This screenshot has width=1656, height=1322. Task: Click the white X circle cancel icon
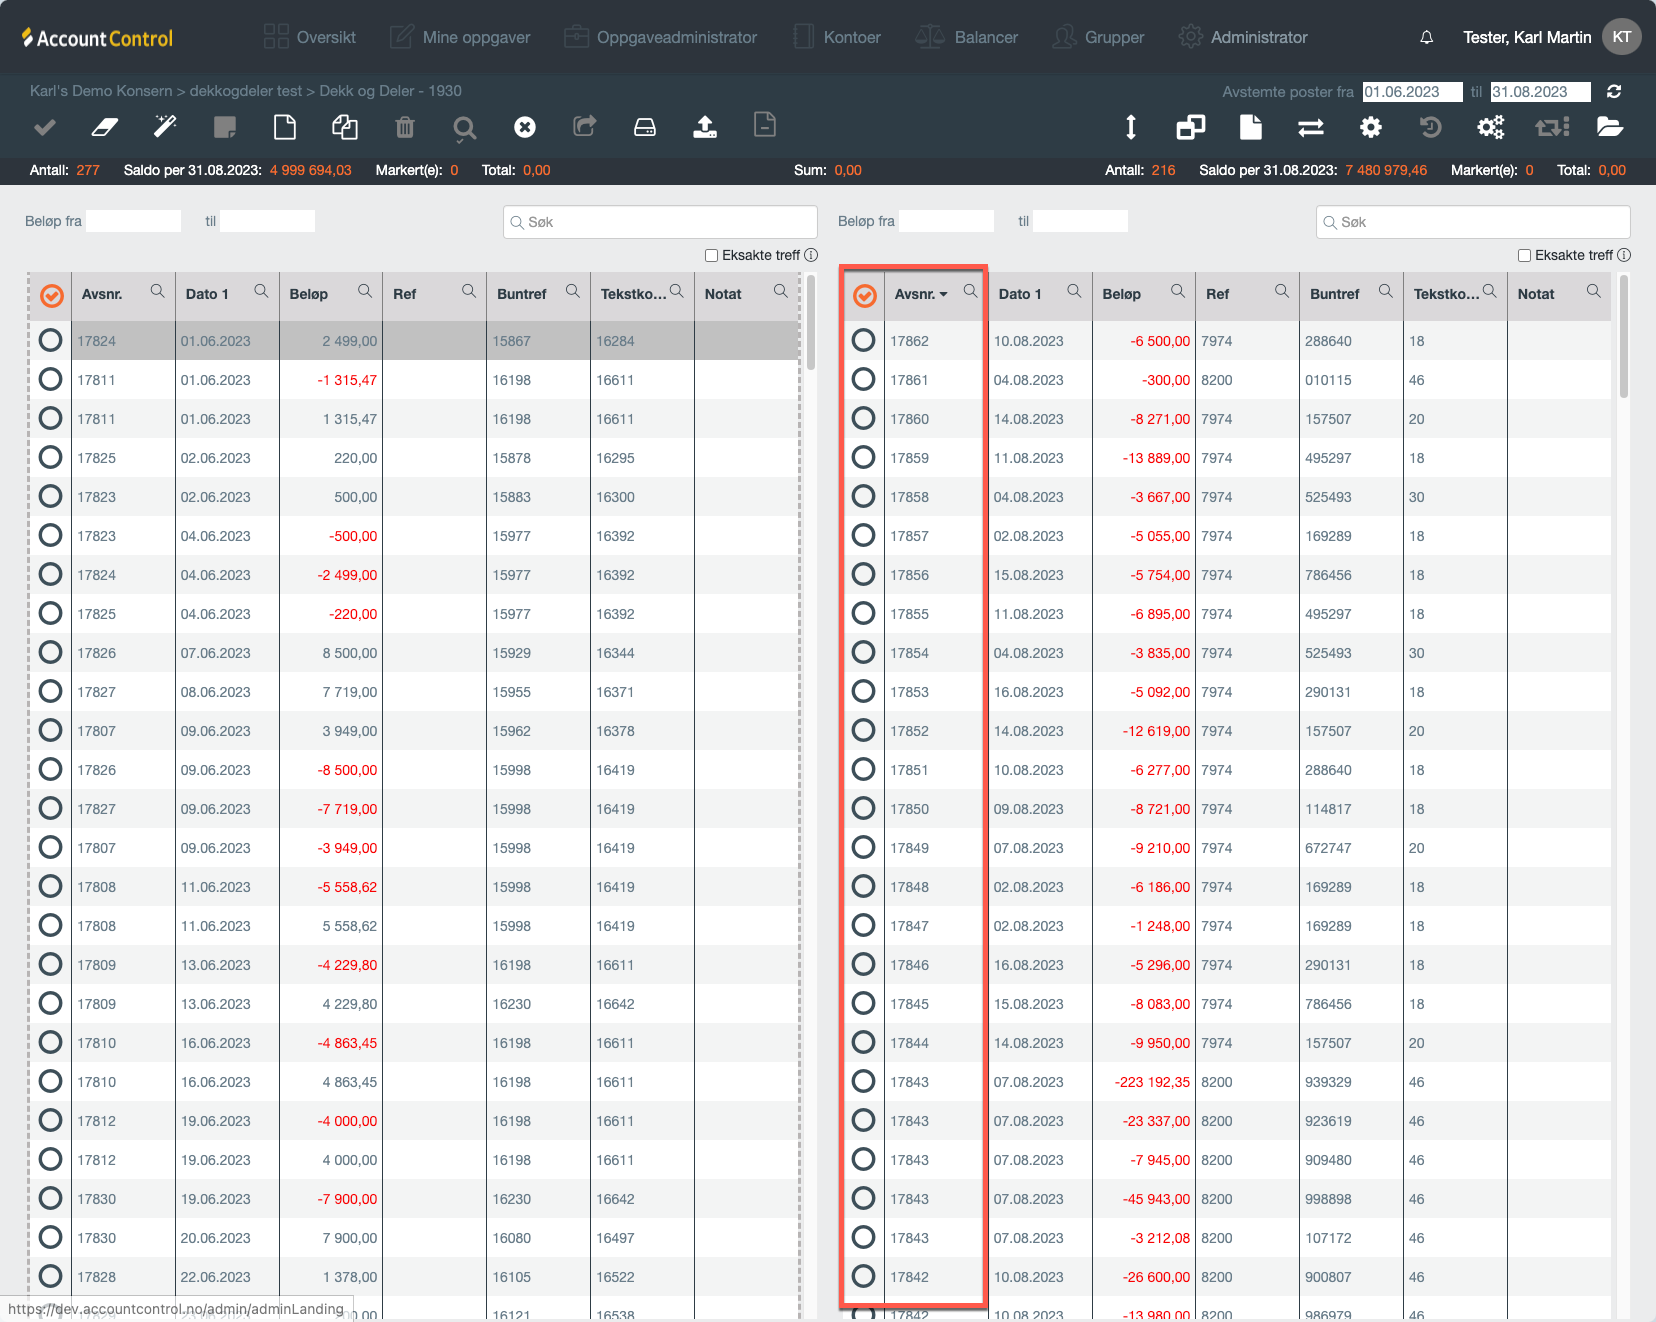525,127
